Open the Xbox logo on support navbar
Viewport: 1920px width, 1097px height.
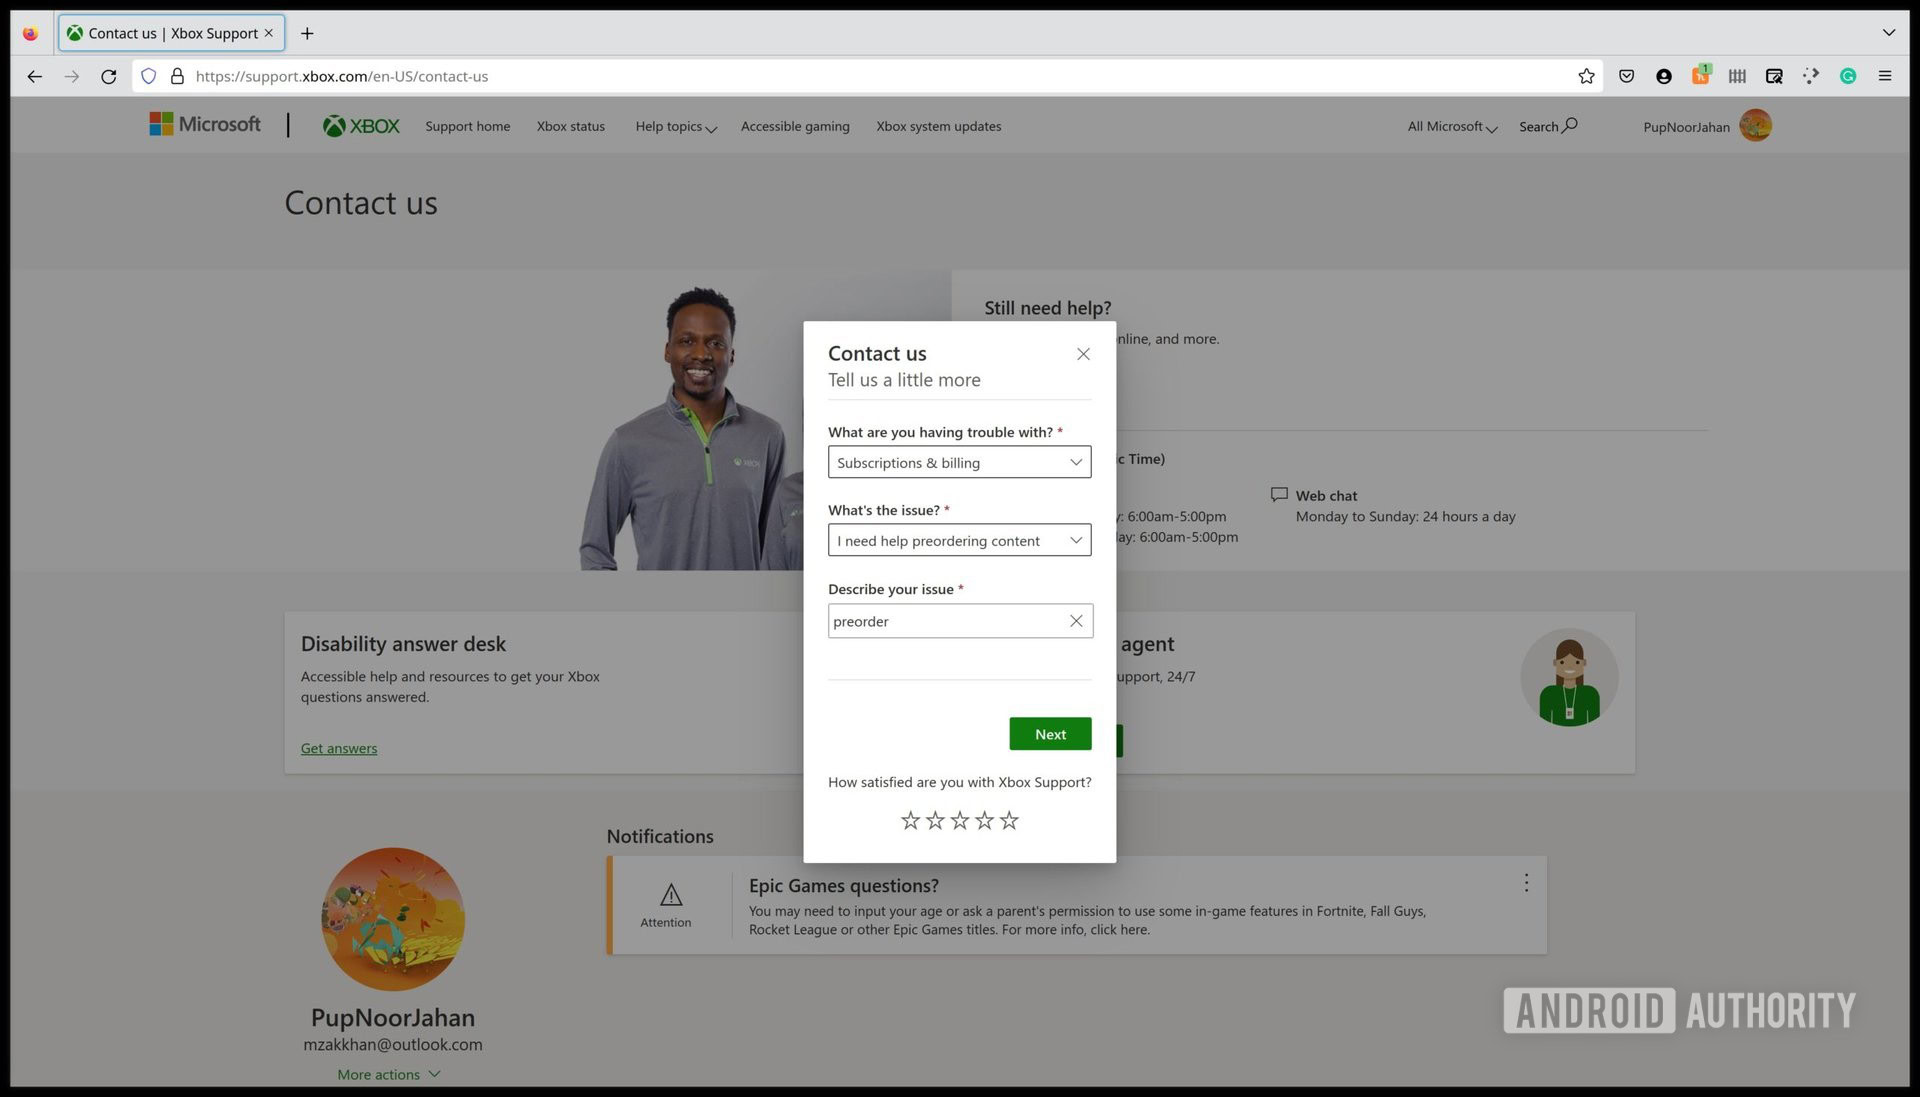point(360,125)
